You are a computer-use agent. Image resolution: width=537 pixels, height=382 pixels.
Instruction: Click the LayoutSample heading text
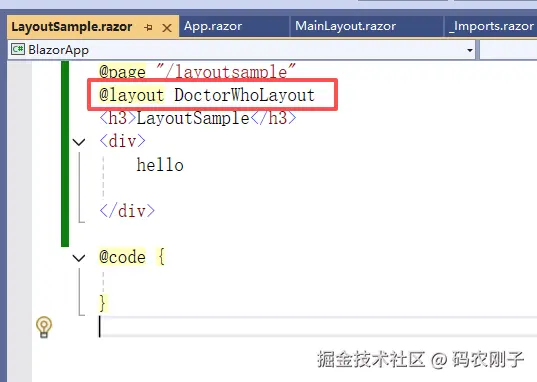[x=193, y=118]
